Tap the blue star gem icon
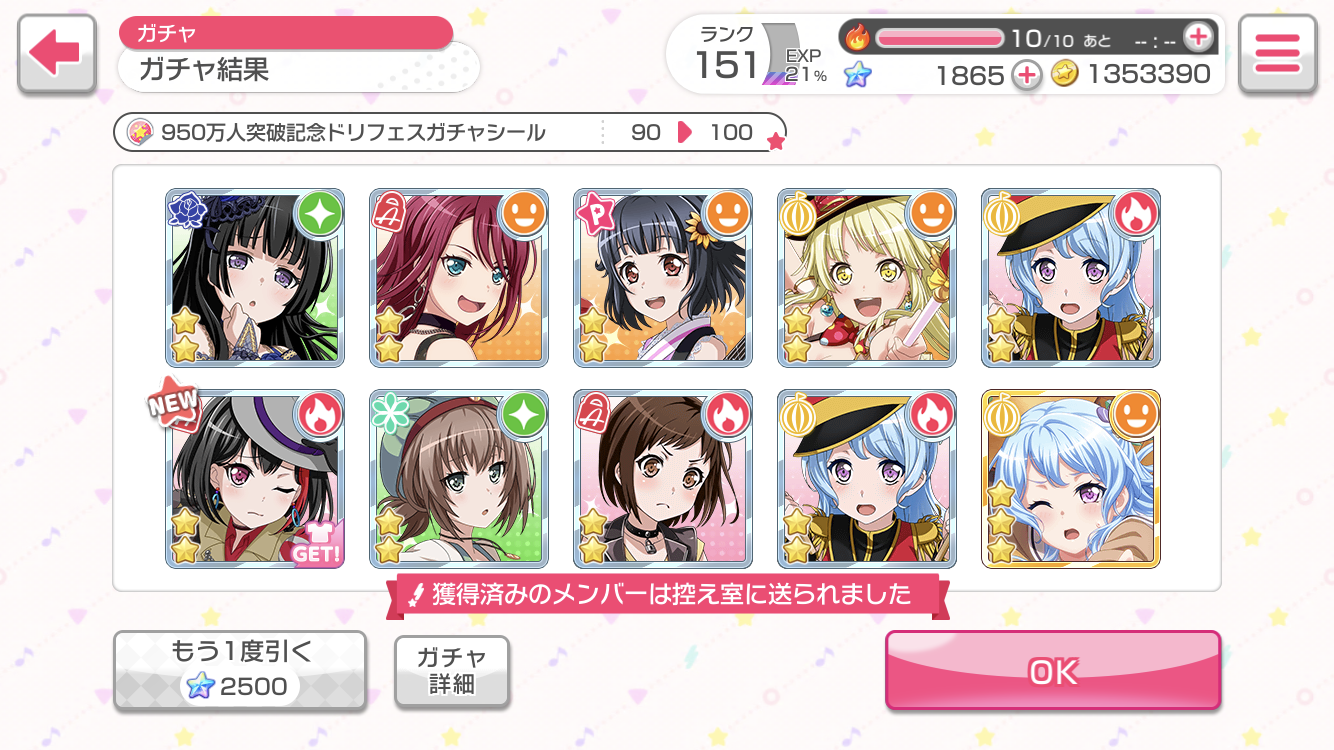This screenshot has width=1334, height=750. pos(857,74)
